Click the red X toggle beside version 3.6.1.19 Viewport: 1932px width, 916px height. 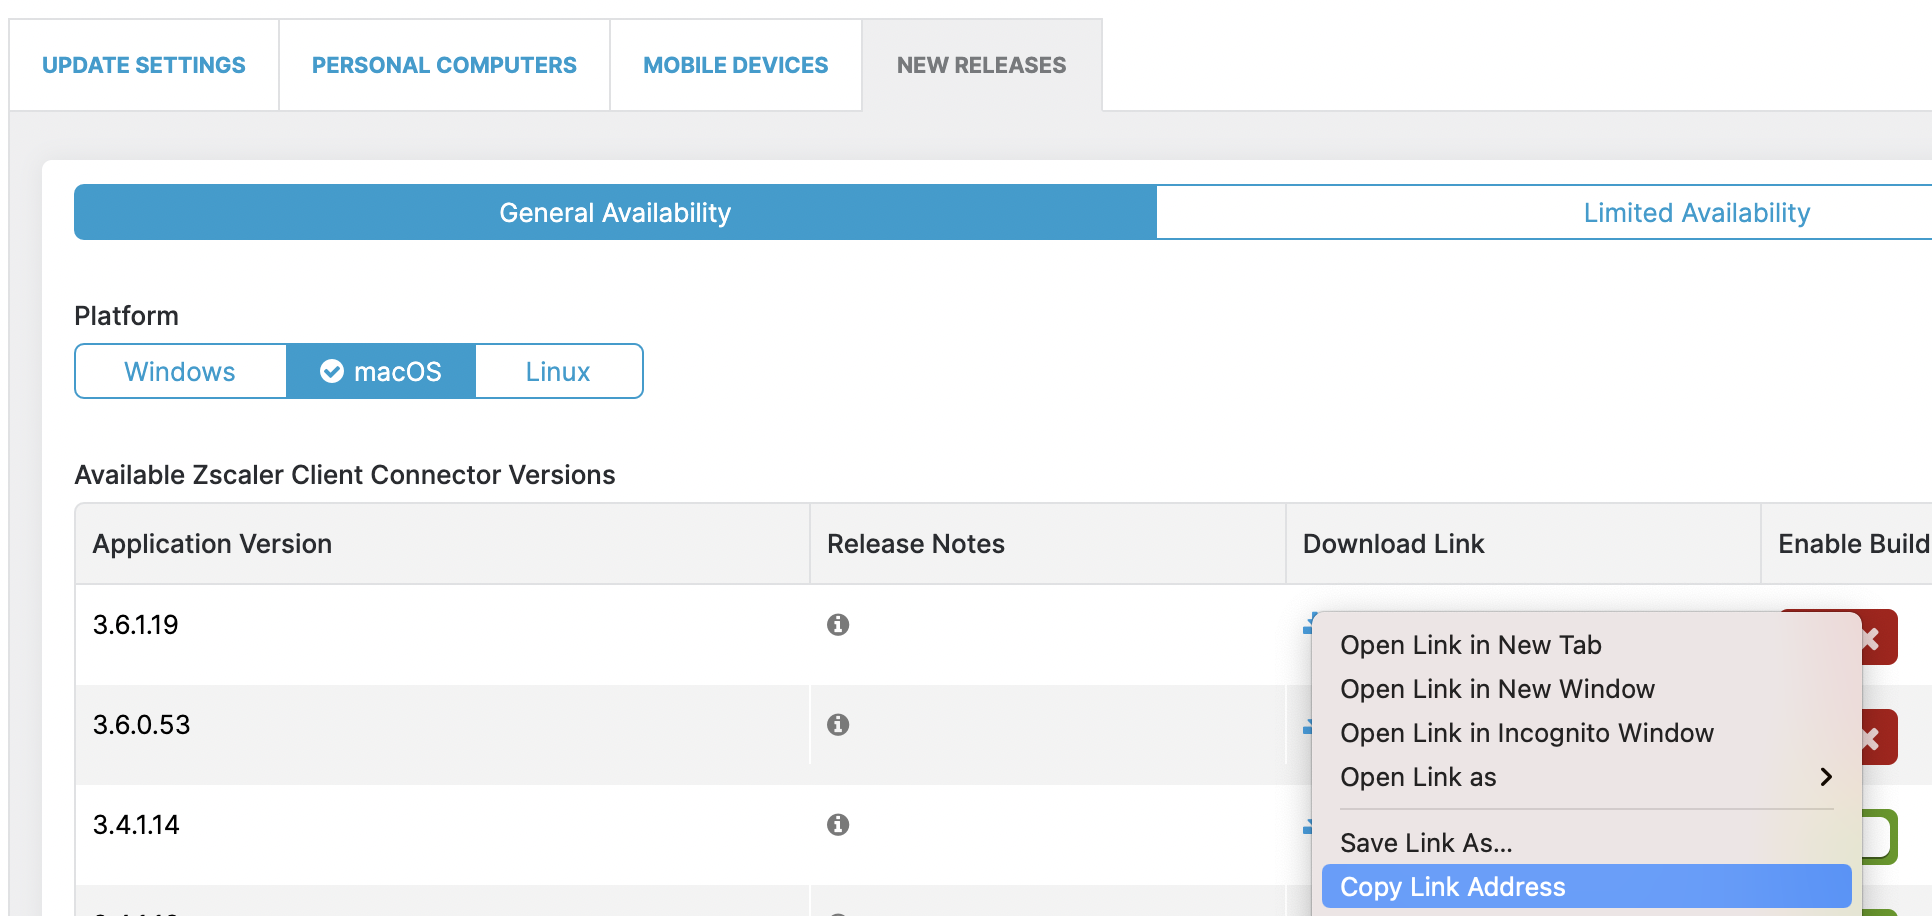click(x=1871, y=637)
